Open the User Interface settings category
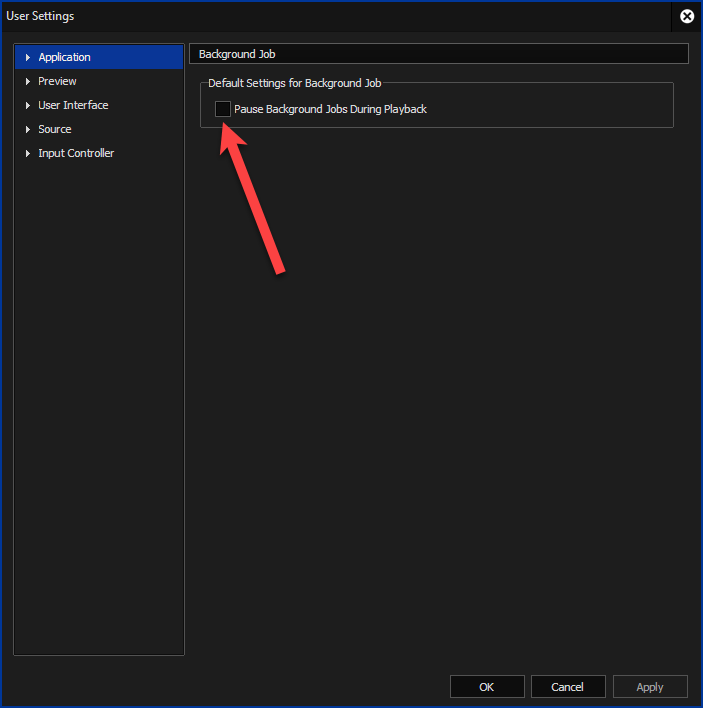 pyautogui.click(x=73, y=105)
